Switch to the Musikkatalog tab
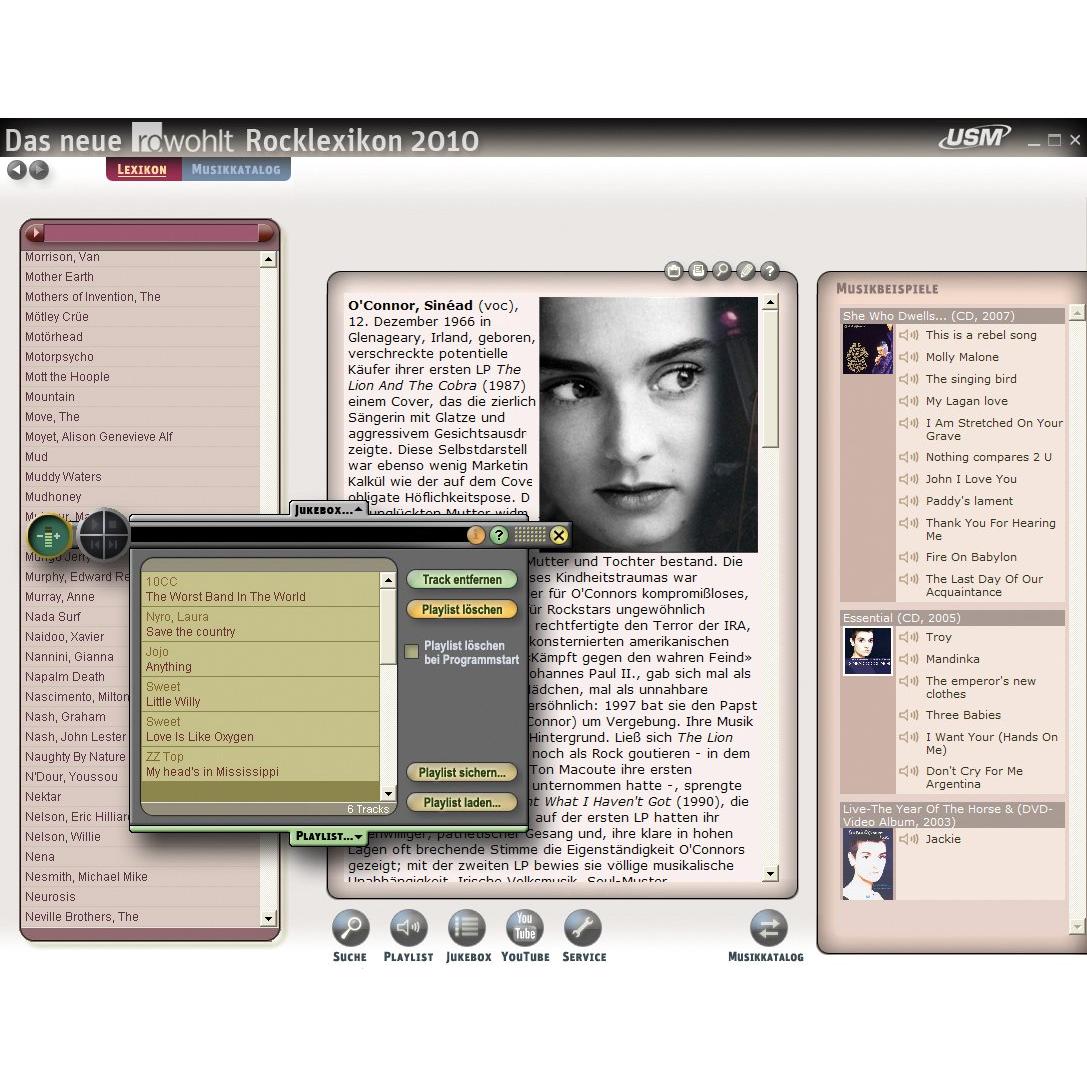The image size is (1087, 1087). point(236,169)
